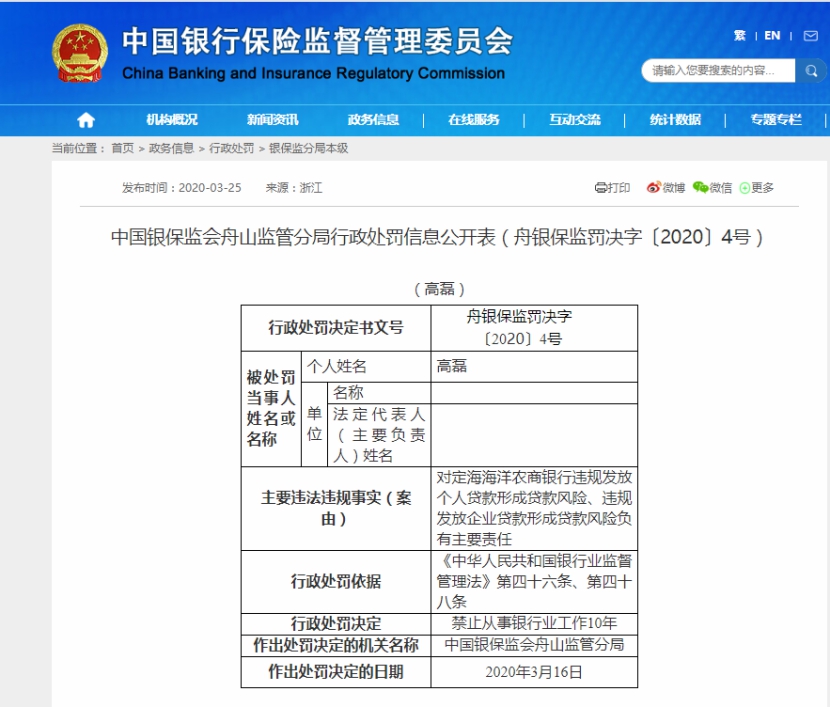Click the national emblem logo

tap(80, 55)
